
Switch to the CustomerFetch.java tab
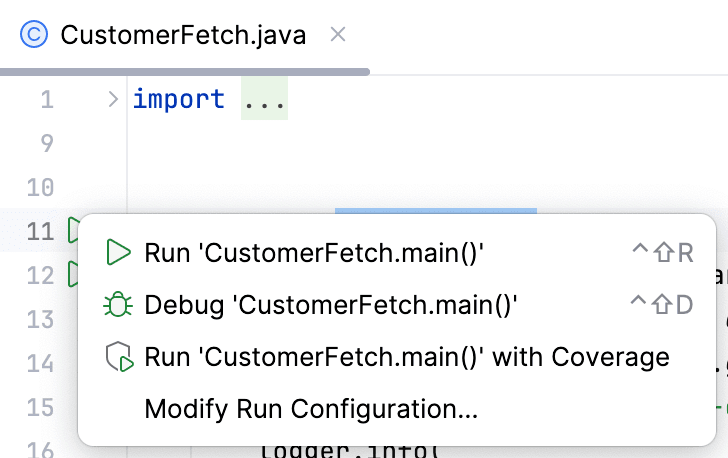183,35
